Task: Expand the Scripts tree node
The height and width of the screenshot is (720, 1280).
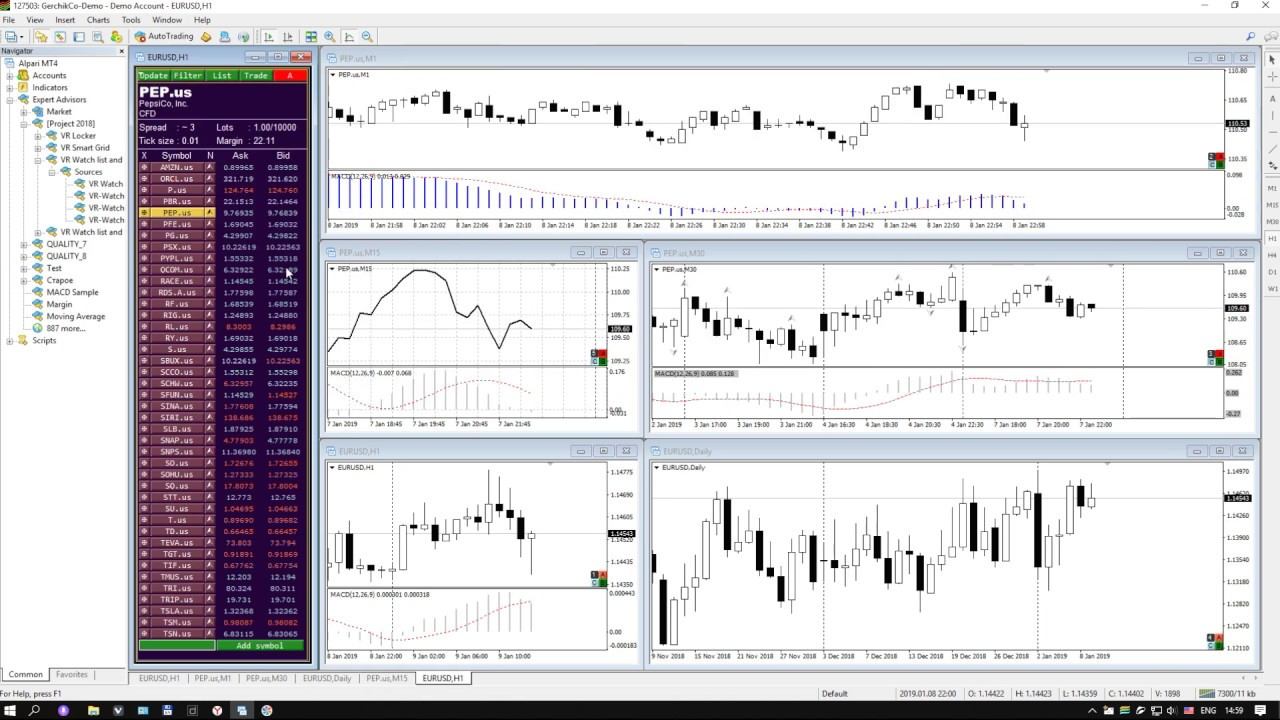Action: coord(10,341)
